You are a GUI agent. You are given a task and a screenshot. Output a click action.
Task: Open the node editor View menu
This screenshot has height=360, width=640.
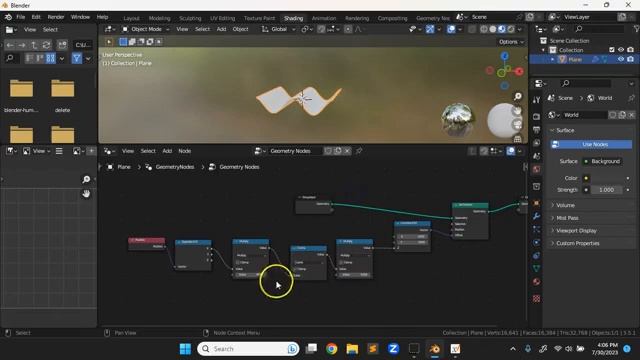[x=128, y=151]
